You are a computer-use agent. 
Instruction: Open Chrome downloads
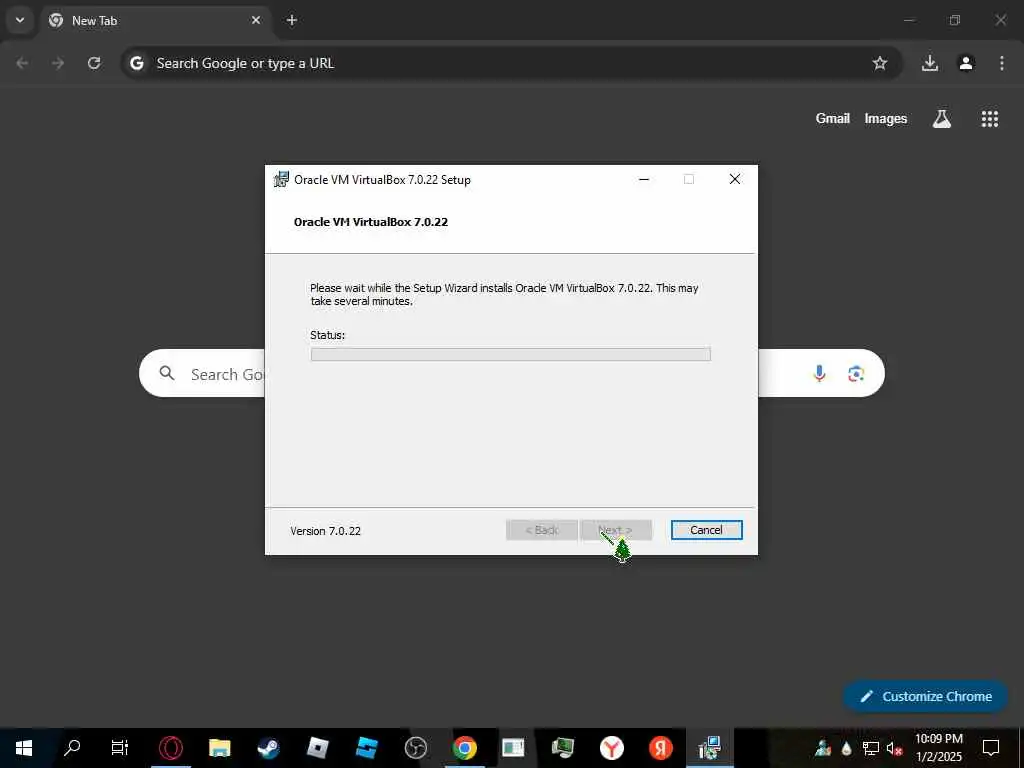point(930,63)
